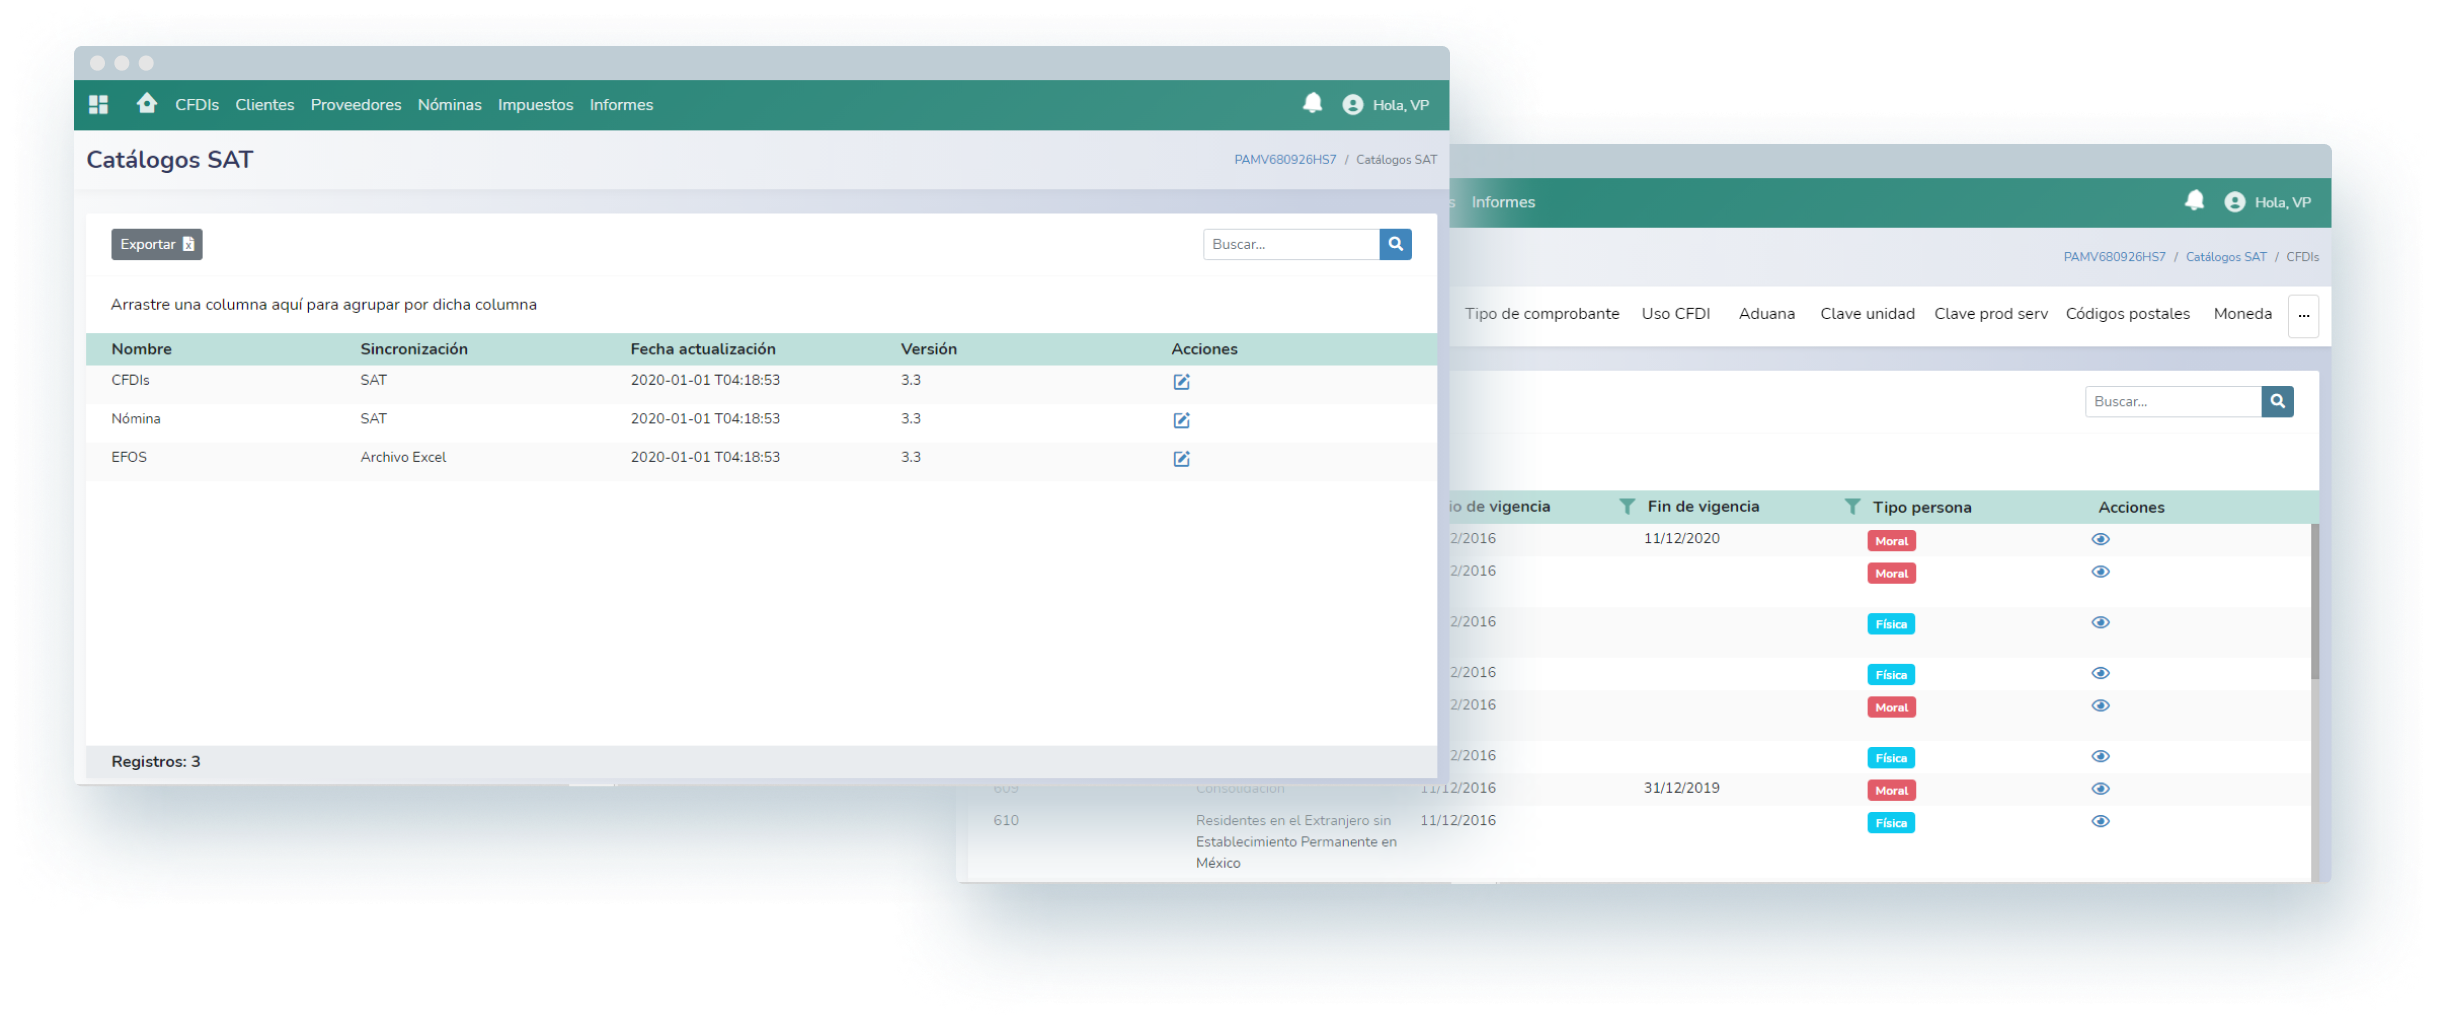Image resolution: width=2438 pixels, height=1018 pixels.
Task: Switch to Códigos postales tab
Action: pos(2128,314)
